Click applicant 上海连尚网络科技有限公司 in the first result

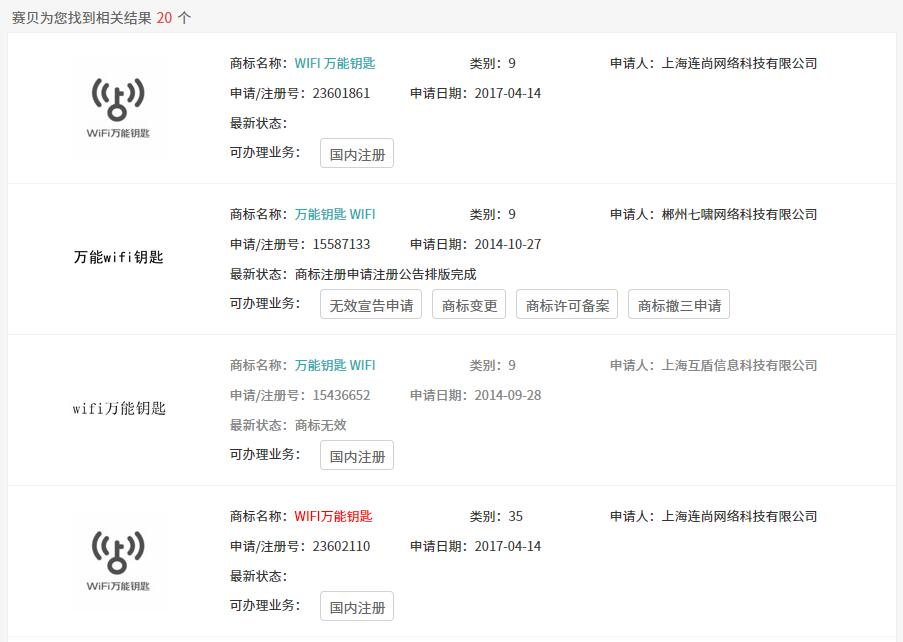coord(739,63)
